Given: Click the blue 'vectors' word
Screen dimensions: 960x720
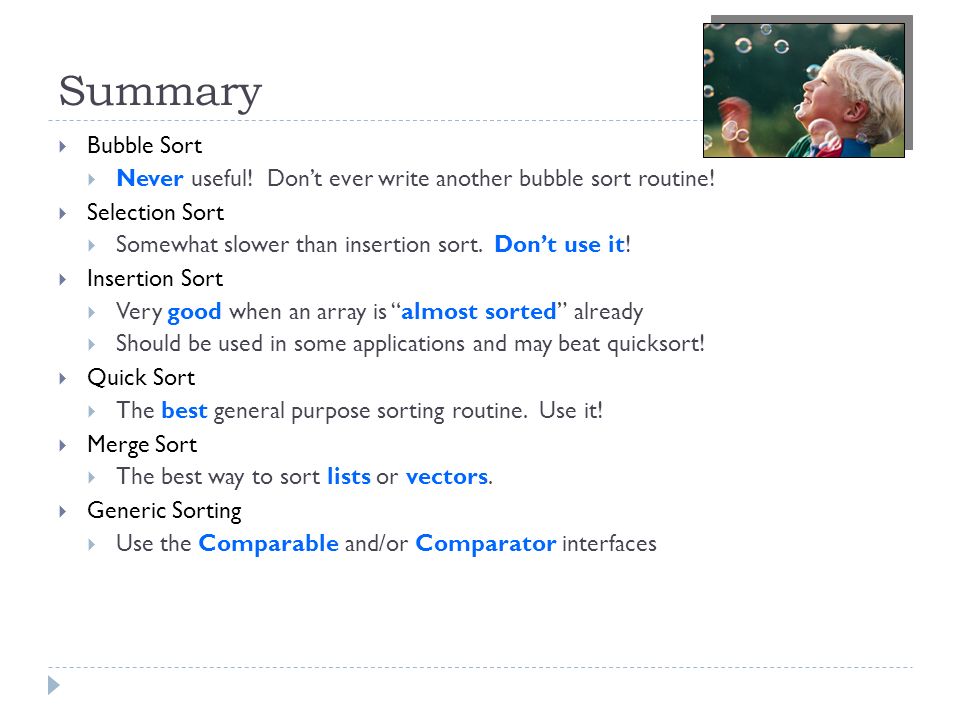Looking at the screenshot, I should [447, 477].
